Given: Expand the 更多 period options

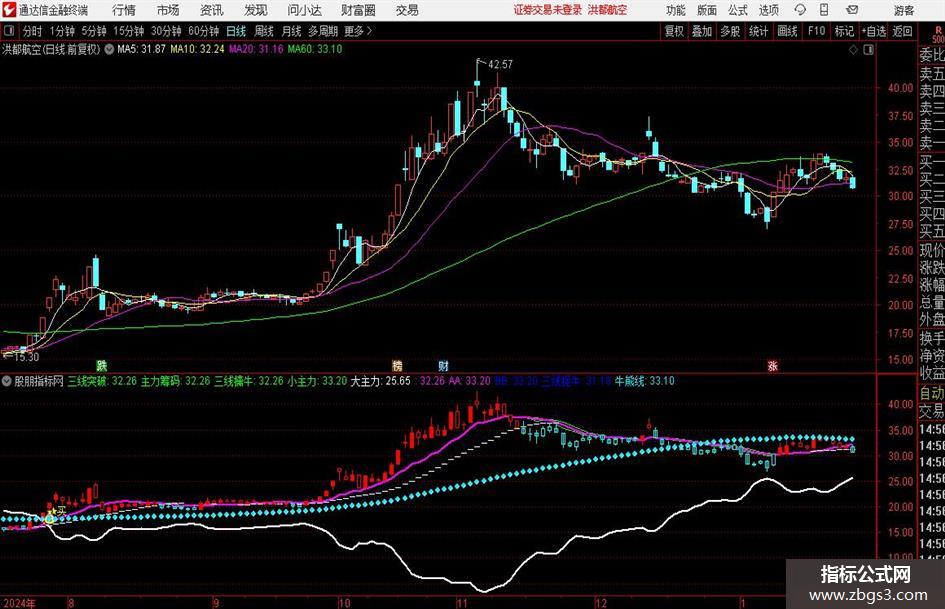Looking at the screenshot, I should point(358,31).
